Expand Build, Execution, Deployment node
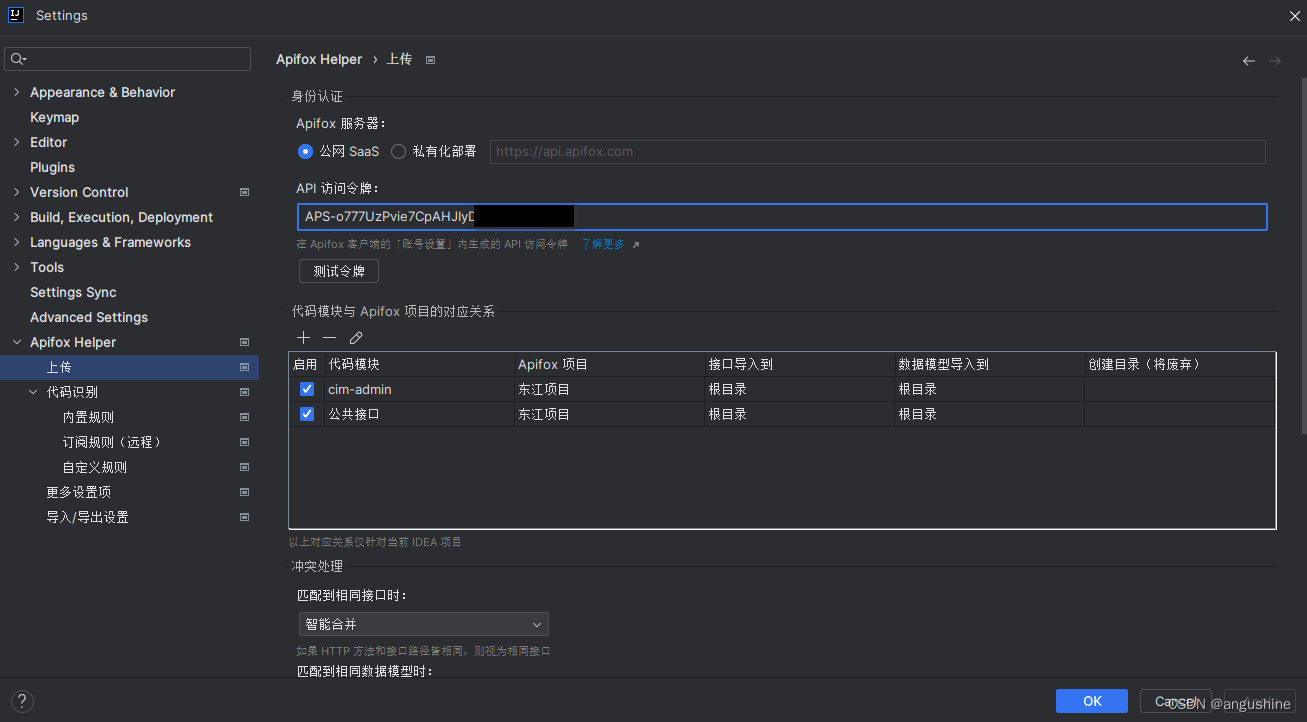The image size is (1307, 722). 16,217
